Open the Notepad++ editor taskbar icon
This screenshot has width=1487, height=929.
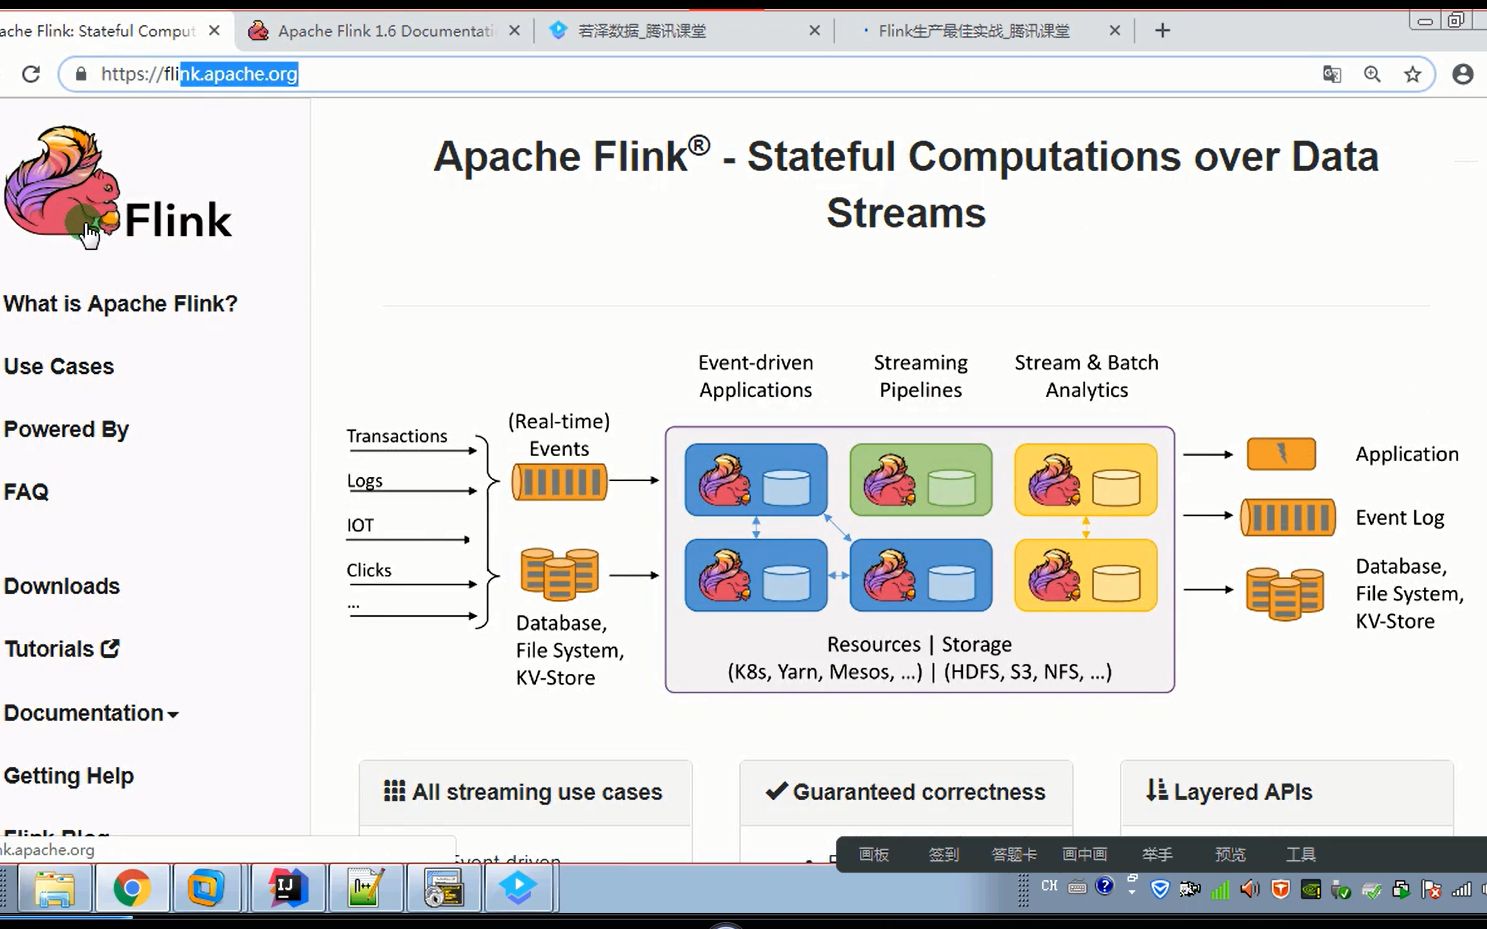[365, 888]
